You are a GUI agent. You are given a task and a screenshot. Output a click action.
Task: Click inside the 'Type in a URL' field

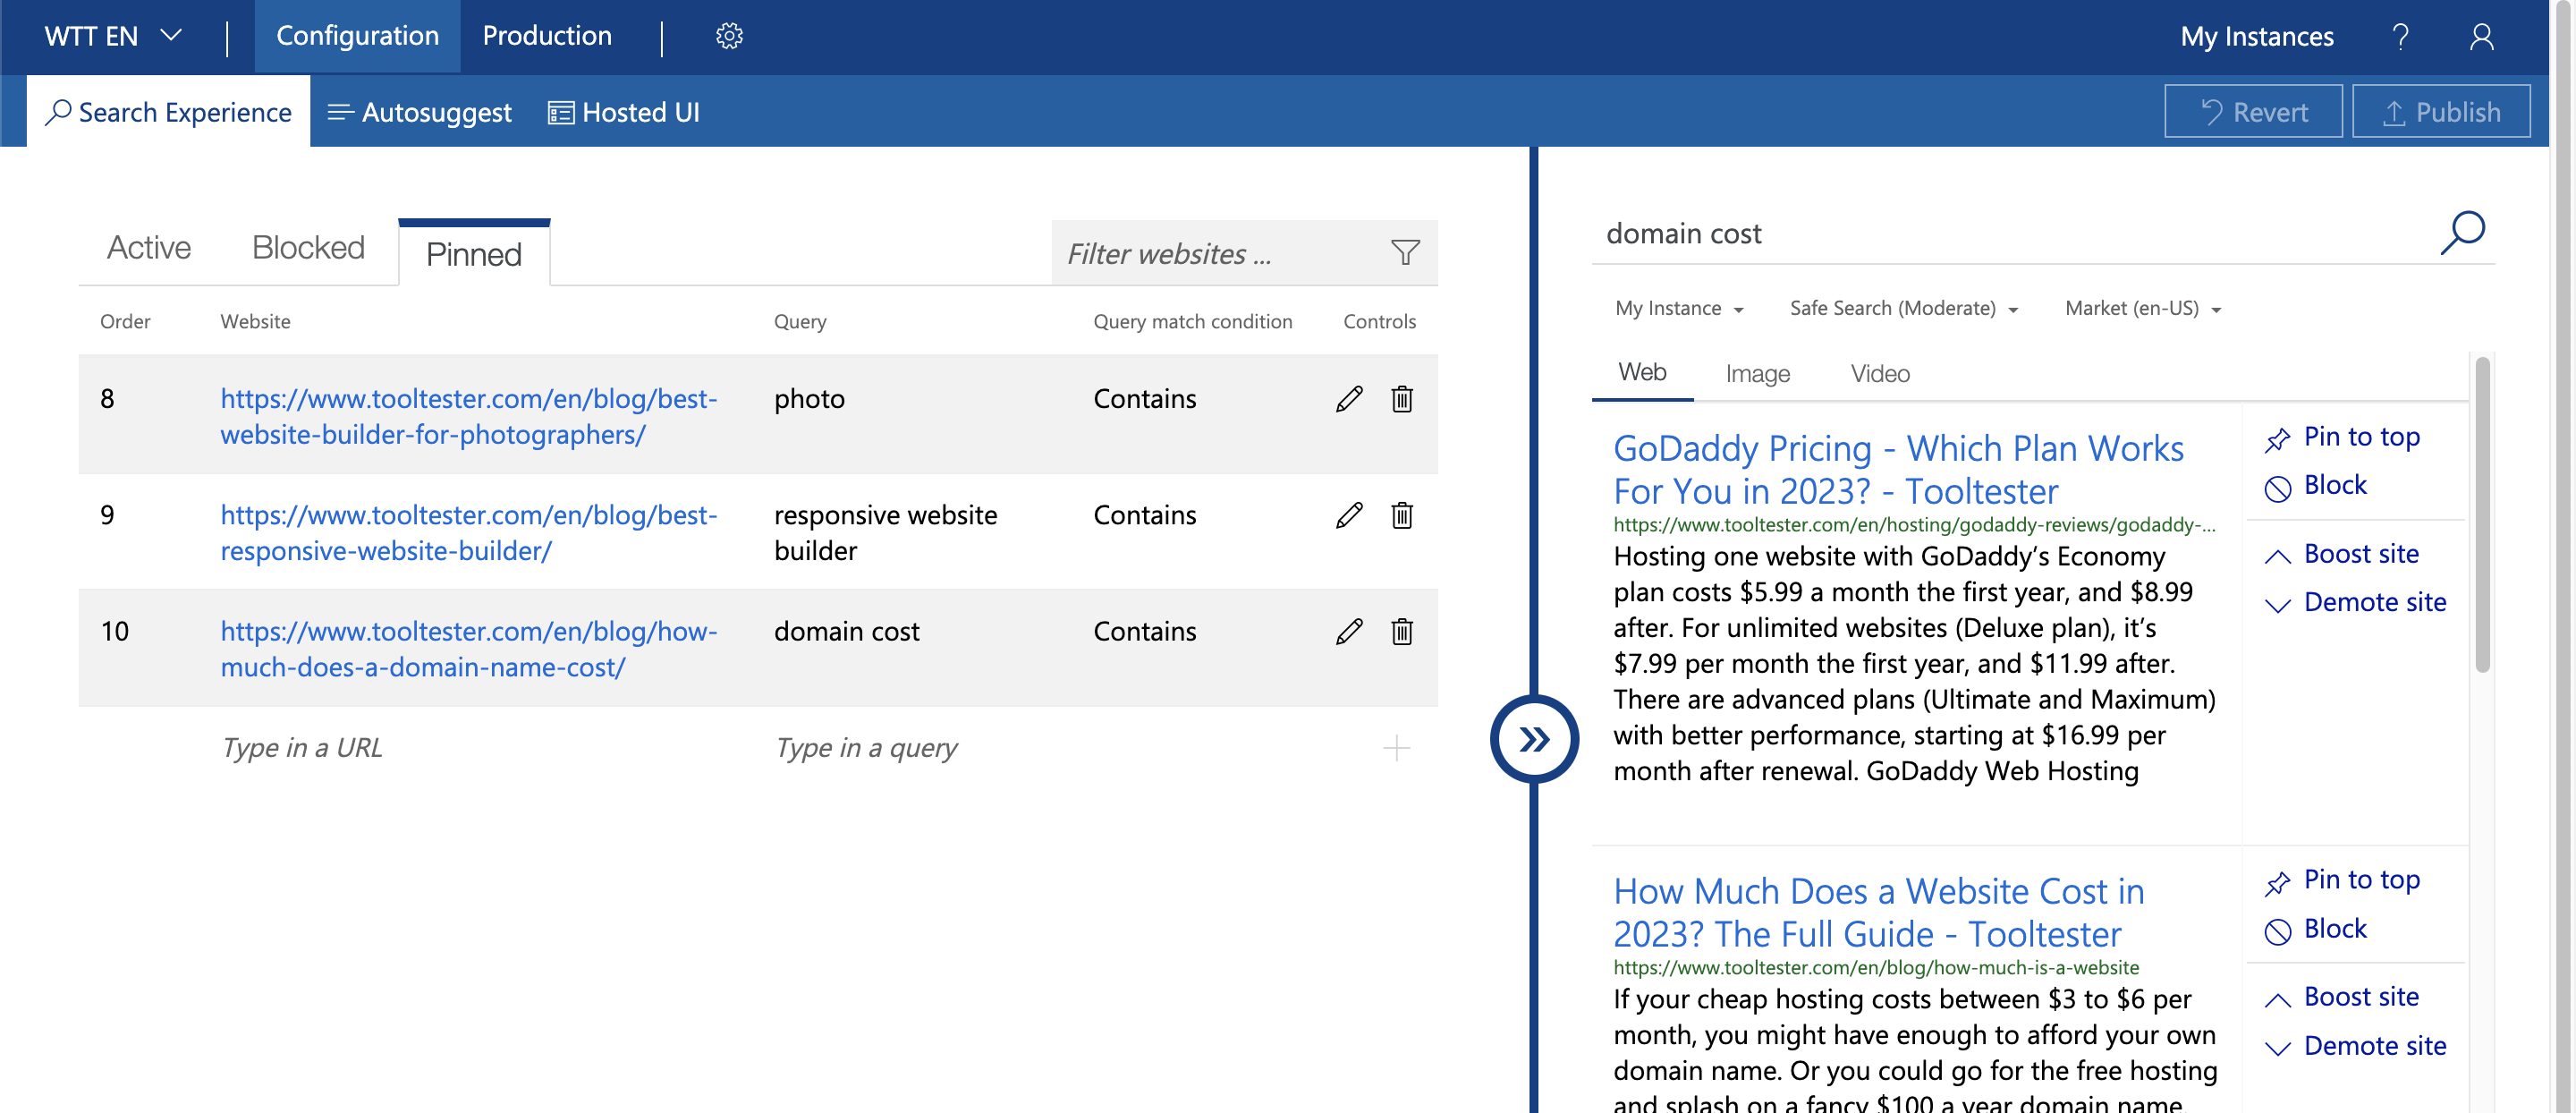301,747
